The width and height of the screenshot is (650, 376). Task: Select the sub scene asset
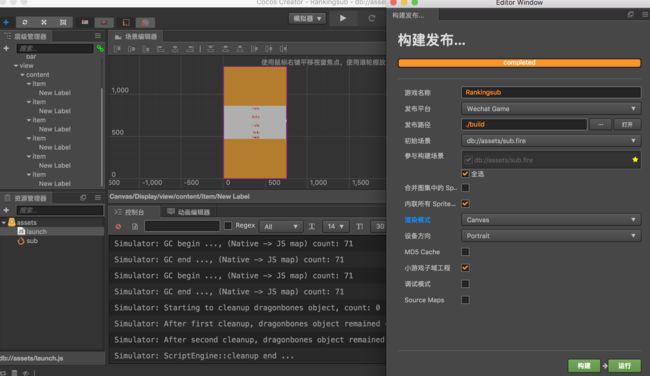(27, 241)
